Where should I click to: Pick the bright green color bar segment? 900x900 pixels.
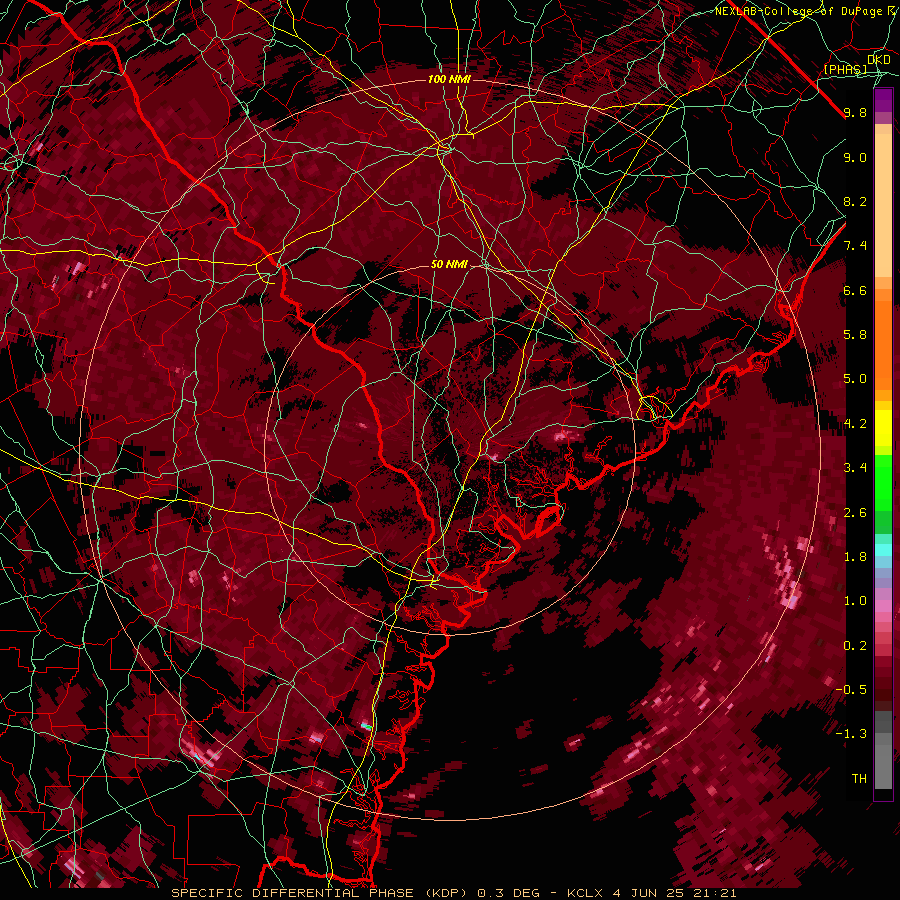(883, 482)
